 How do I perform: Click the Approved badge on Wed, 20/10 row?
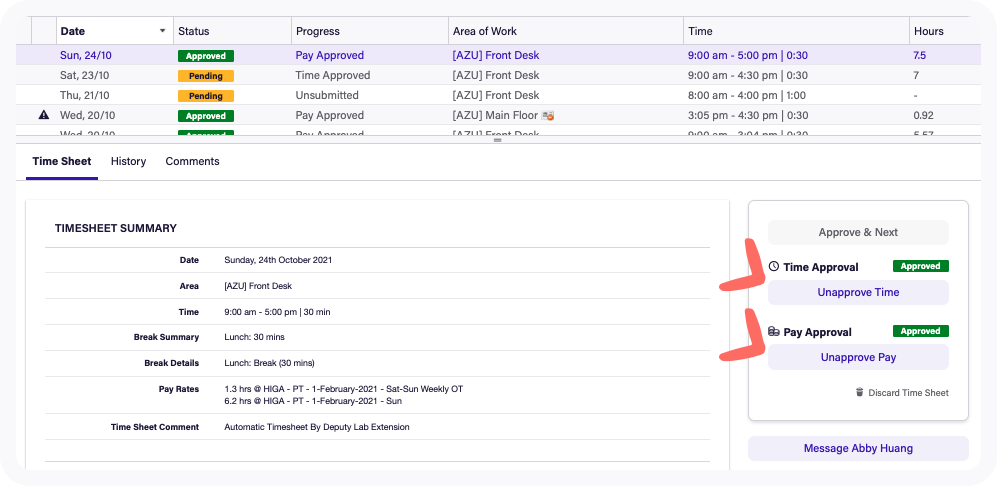tap(206, 116)
